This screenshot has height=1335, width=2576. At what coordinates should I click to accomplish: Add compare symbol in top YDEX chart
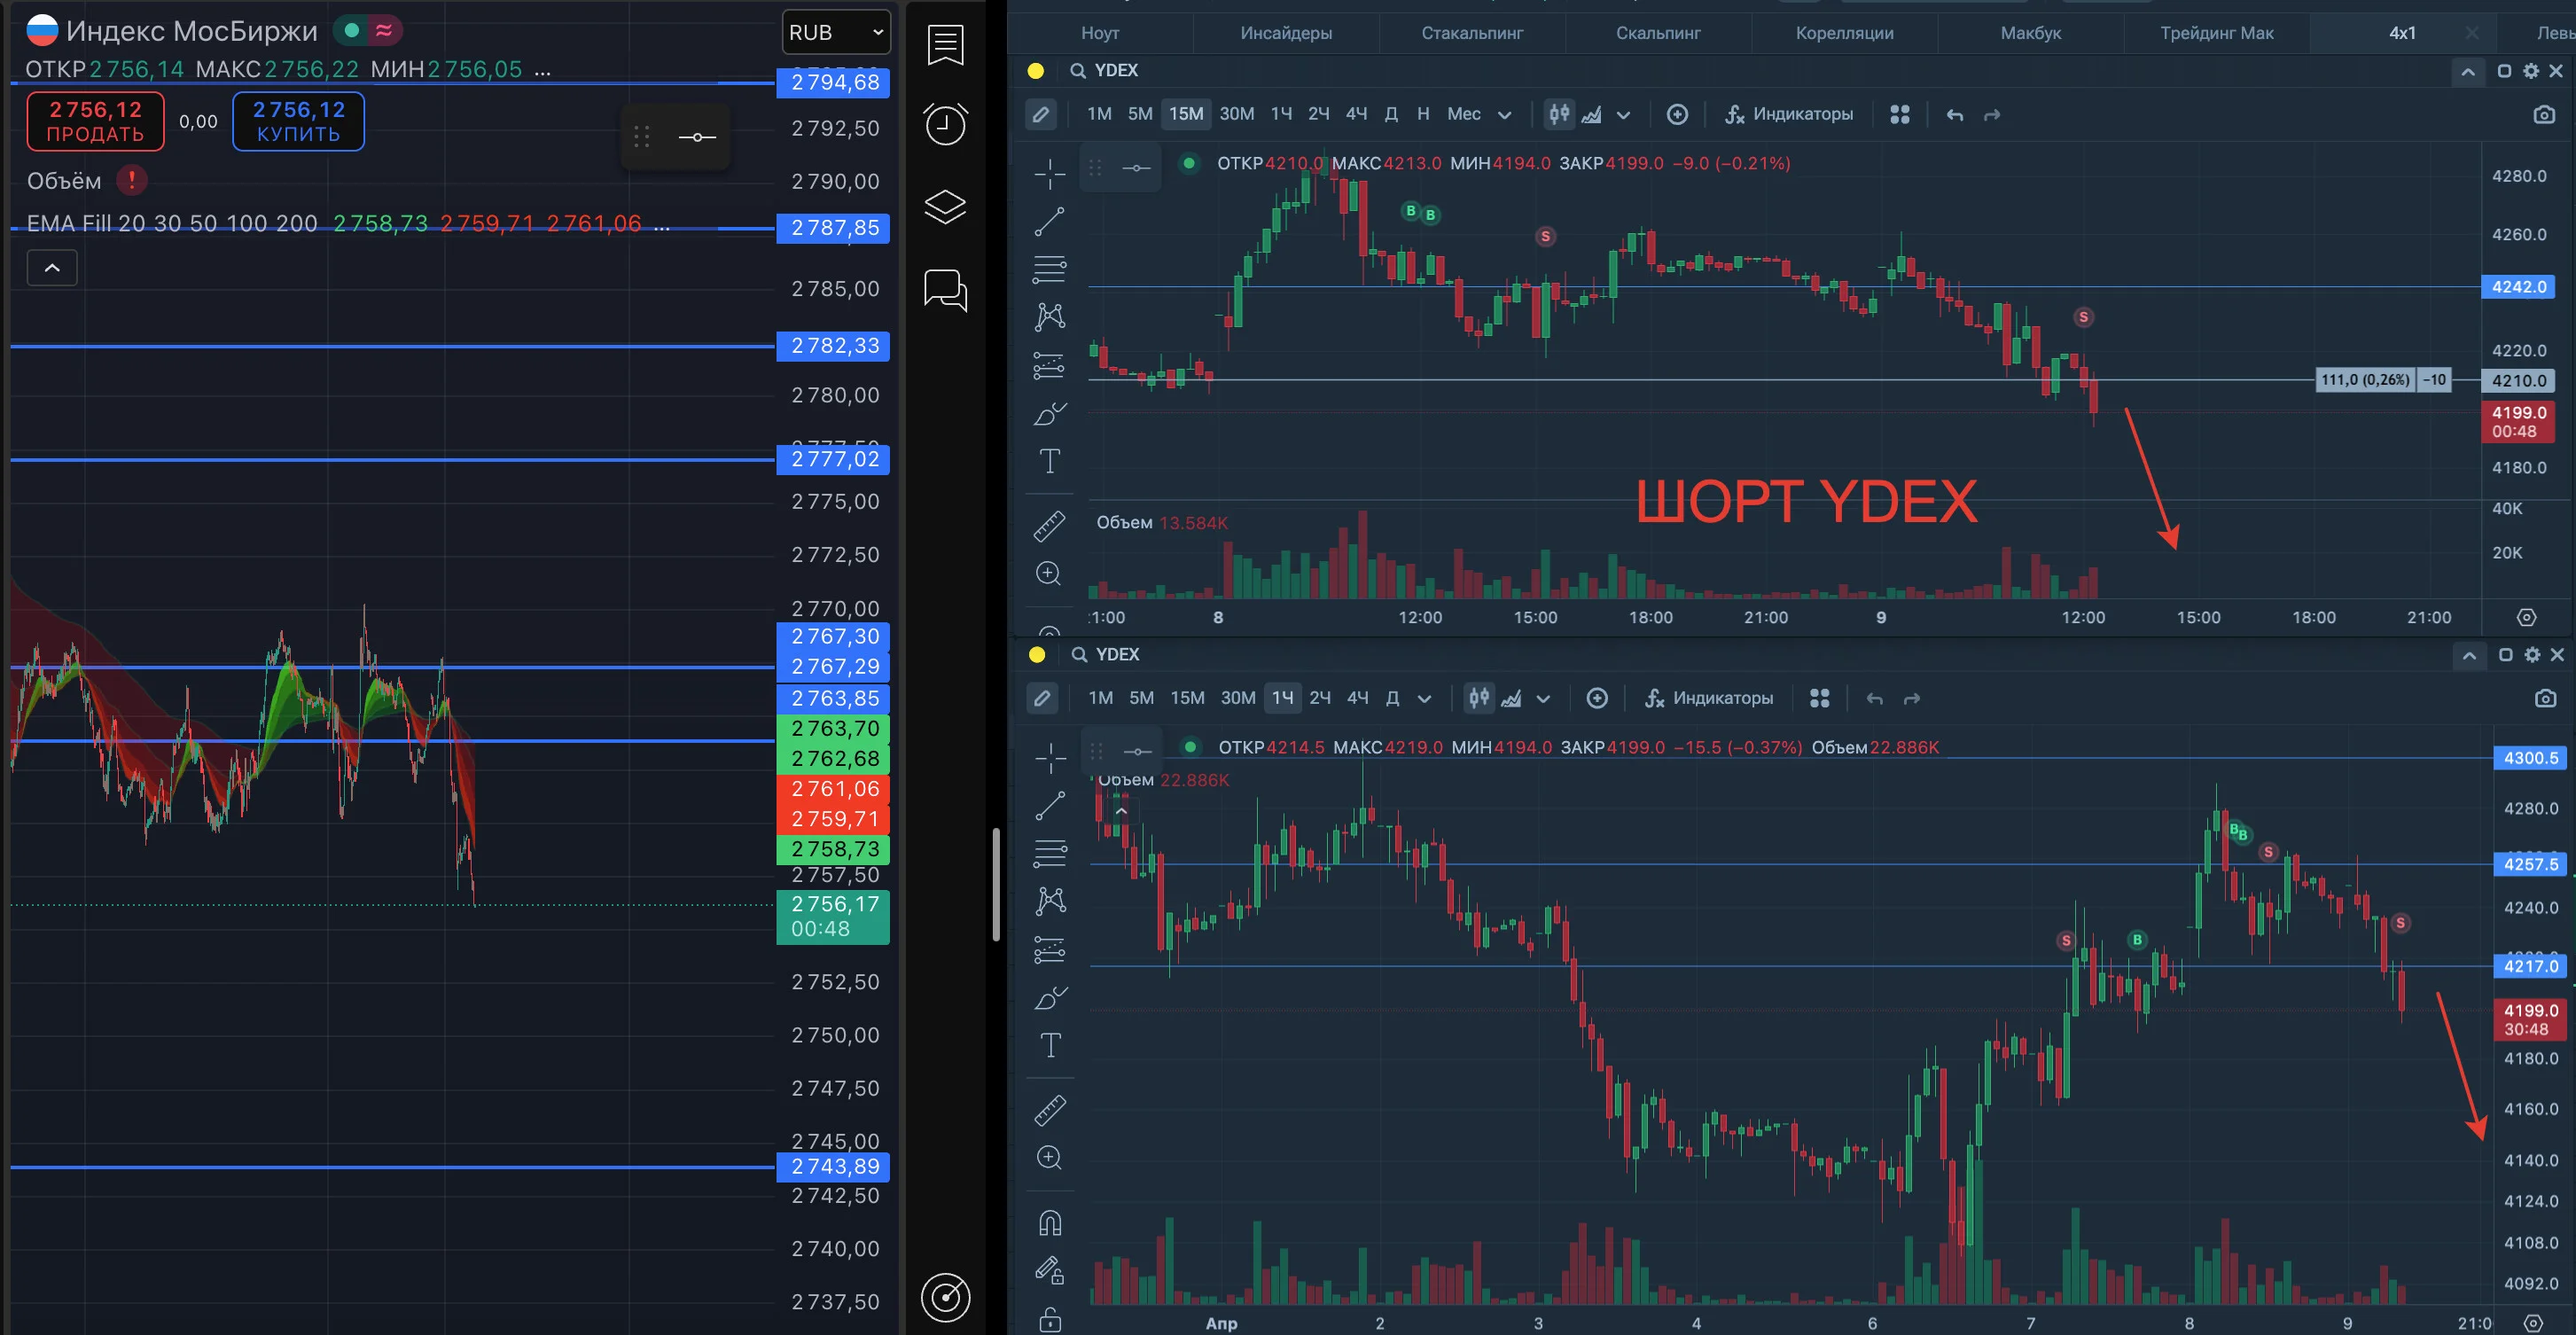click(1678, 114)
